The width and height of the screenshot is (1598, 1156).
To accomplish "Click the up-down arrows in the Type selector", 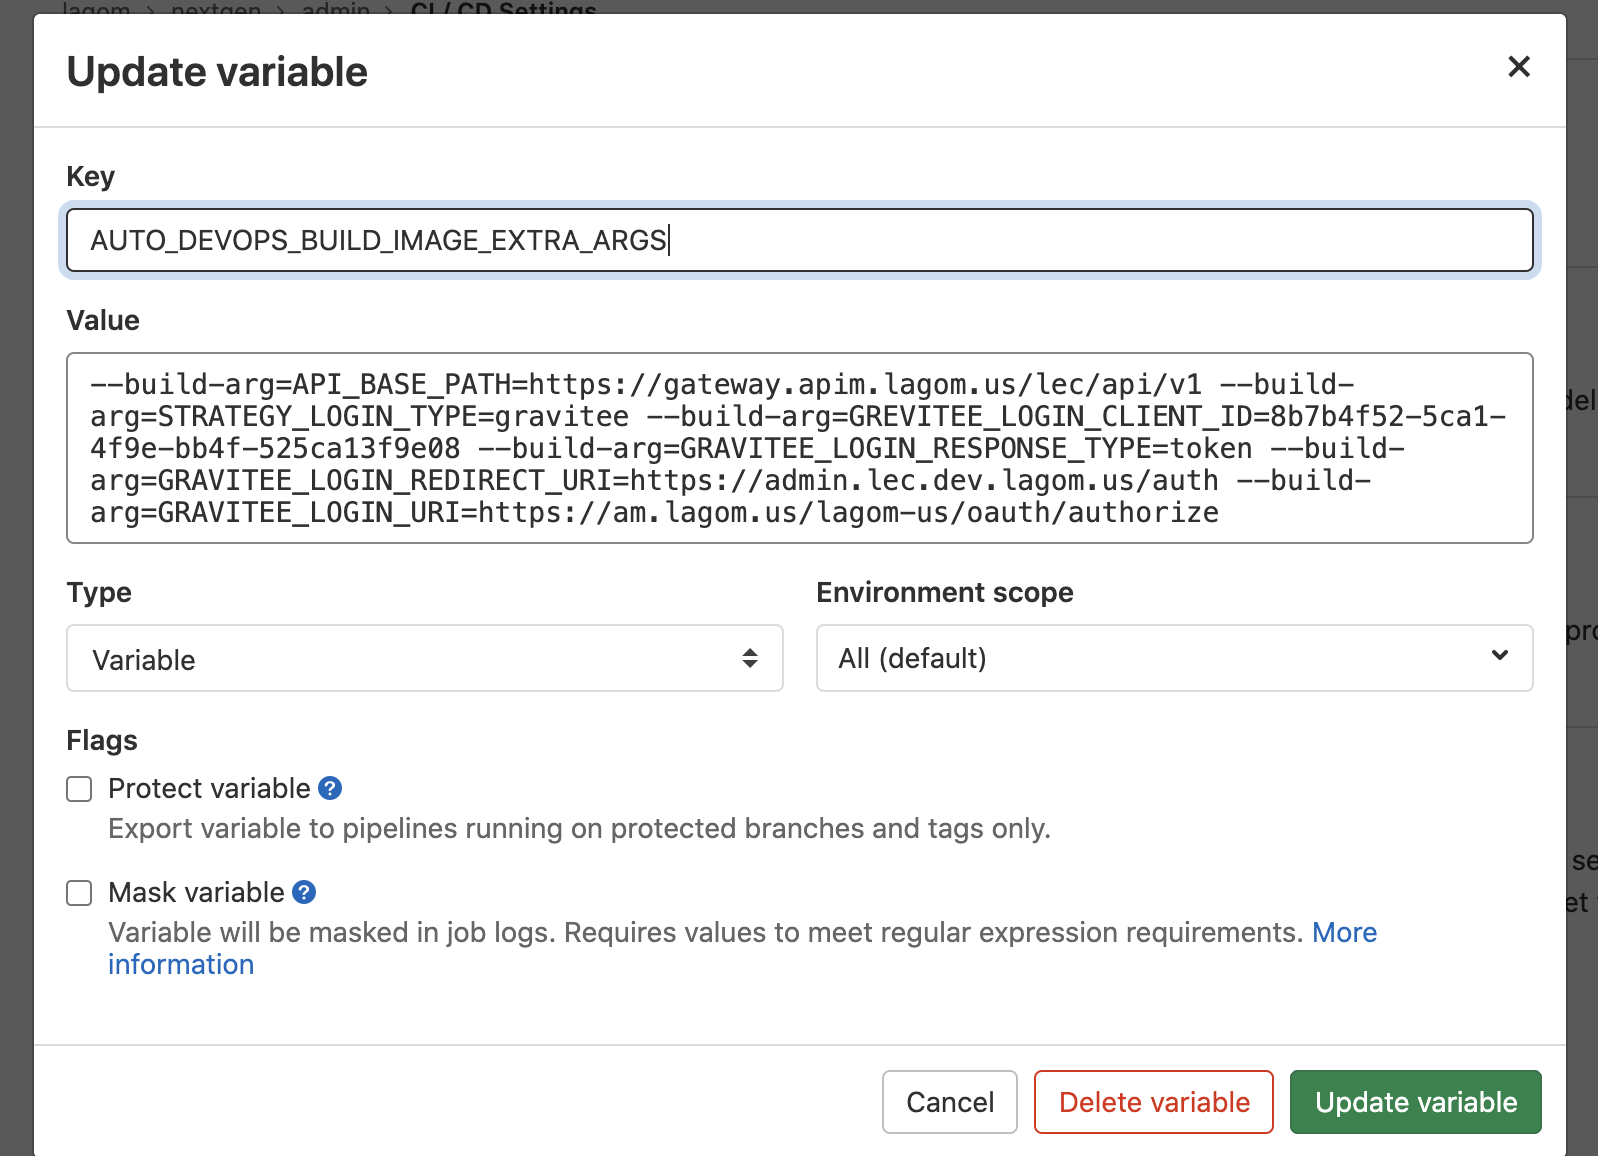I will pos(749,658).
